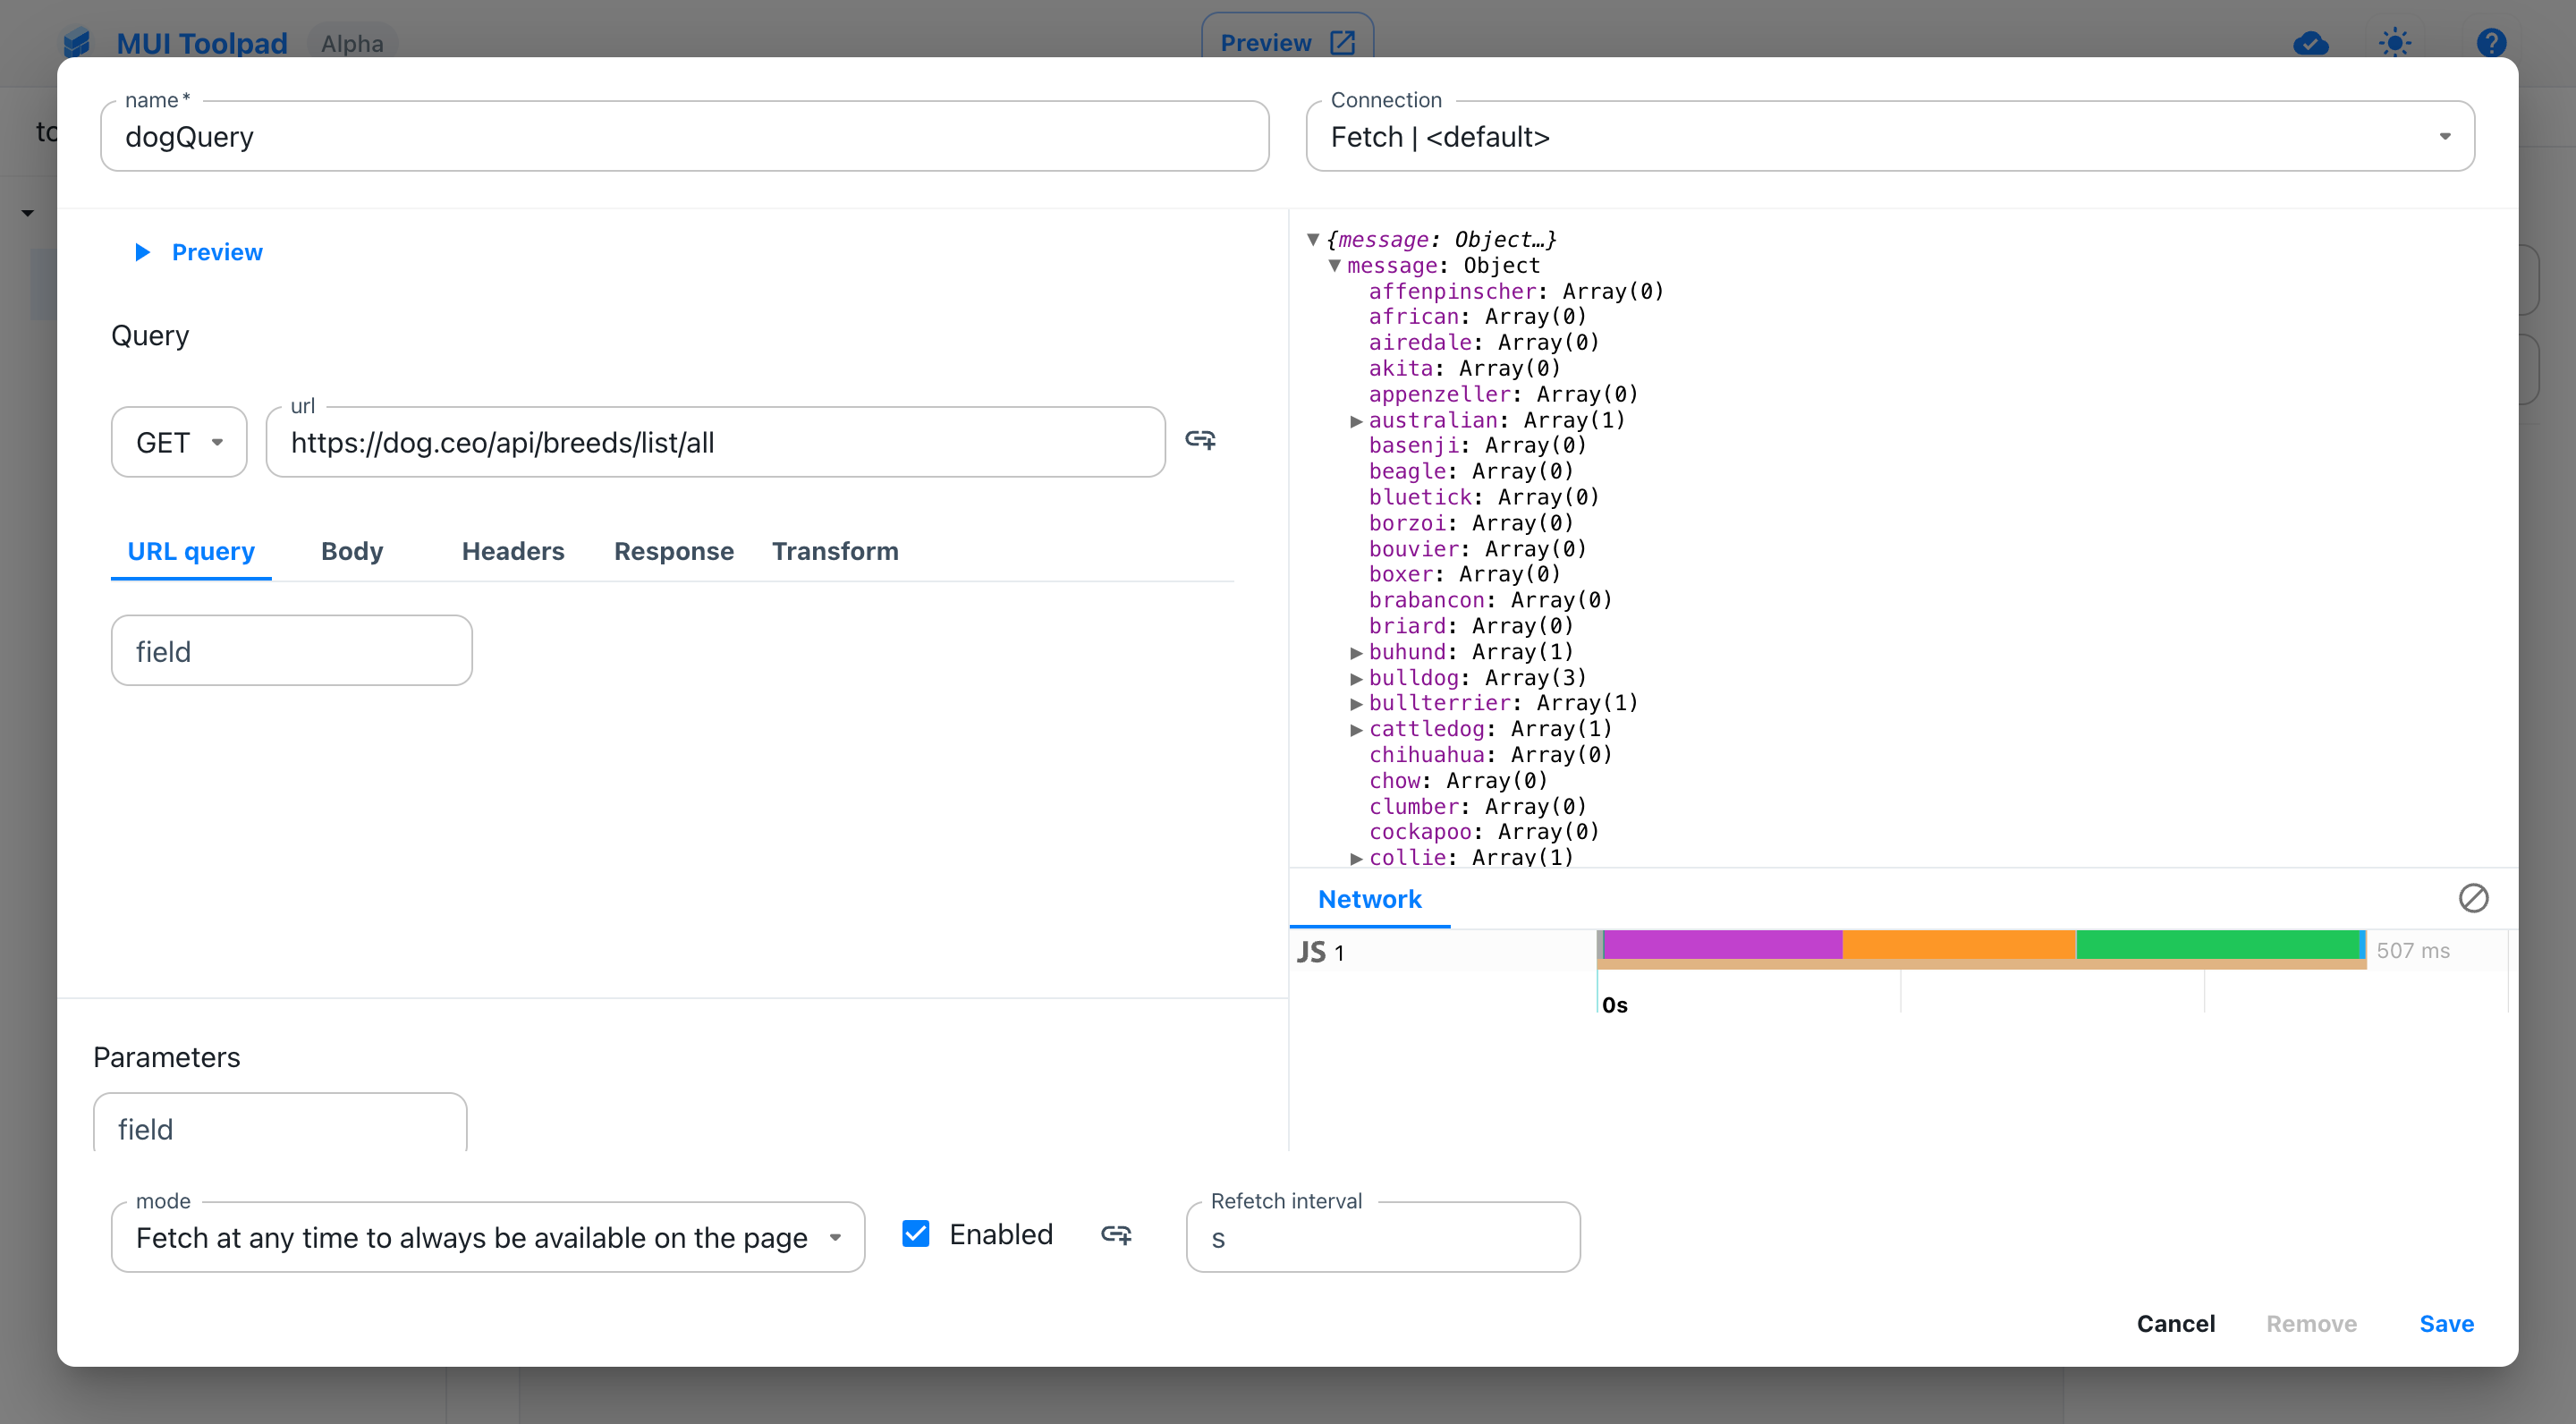Clear network log with the circle-slash icon

[2473, 898]
